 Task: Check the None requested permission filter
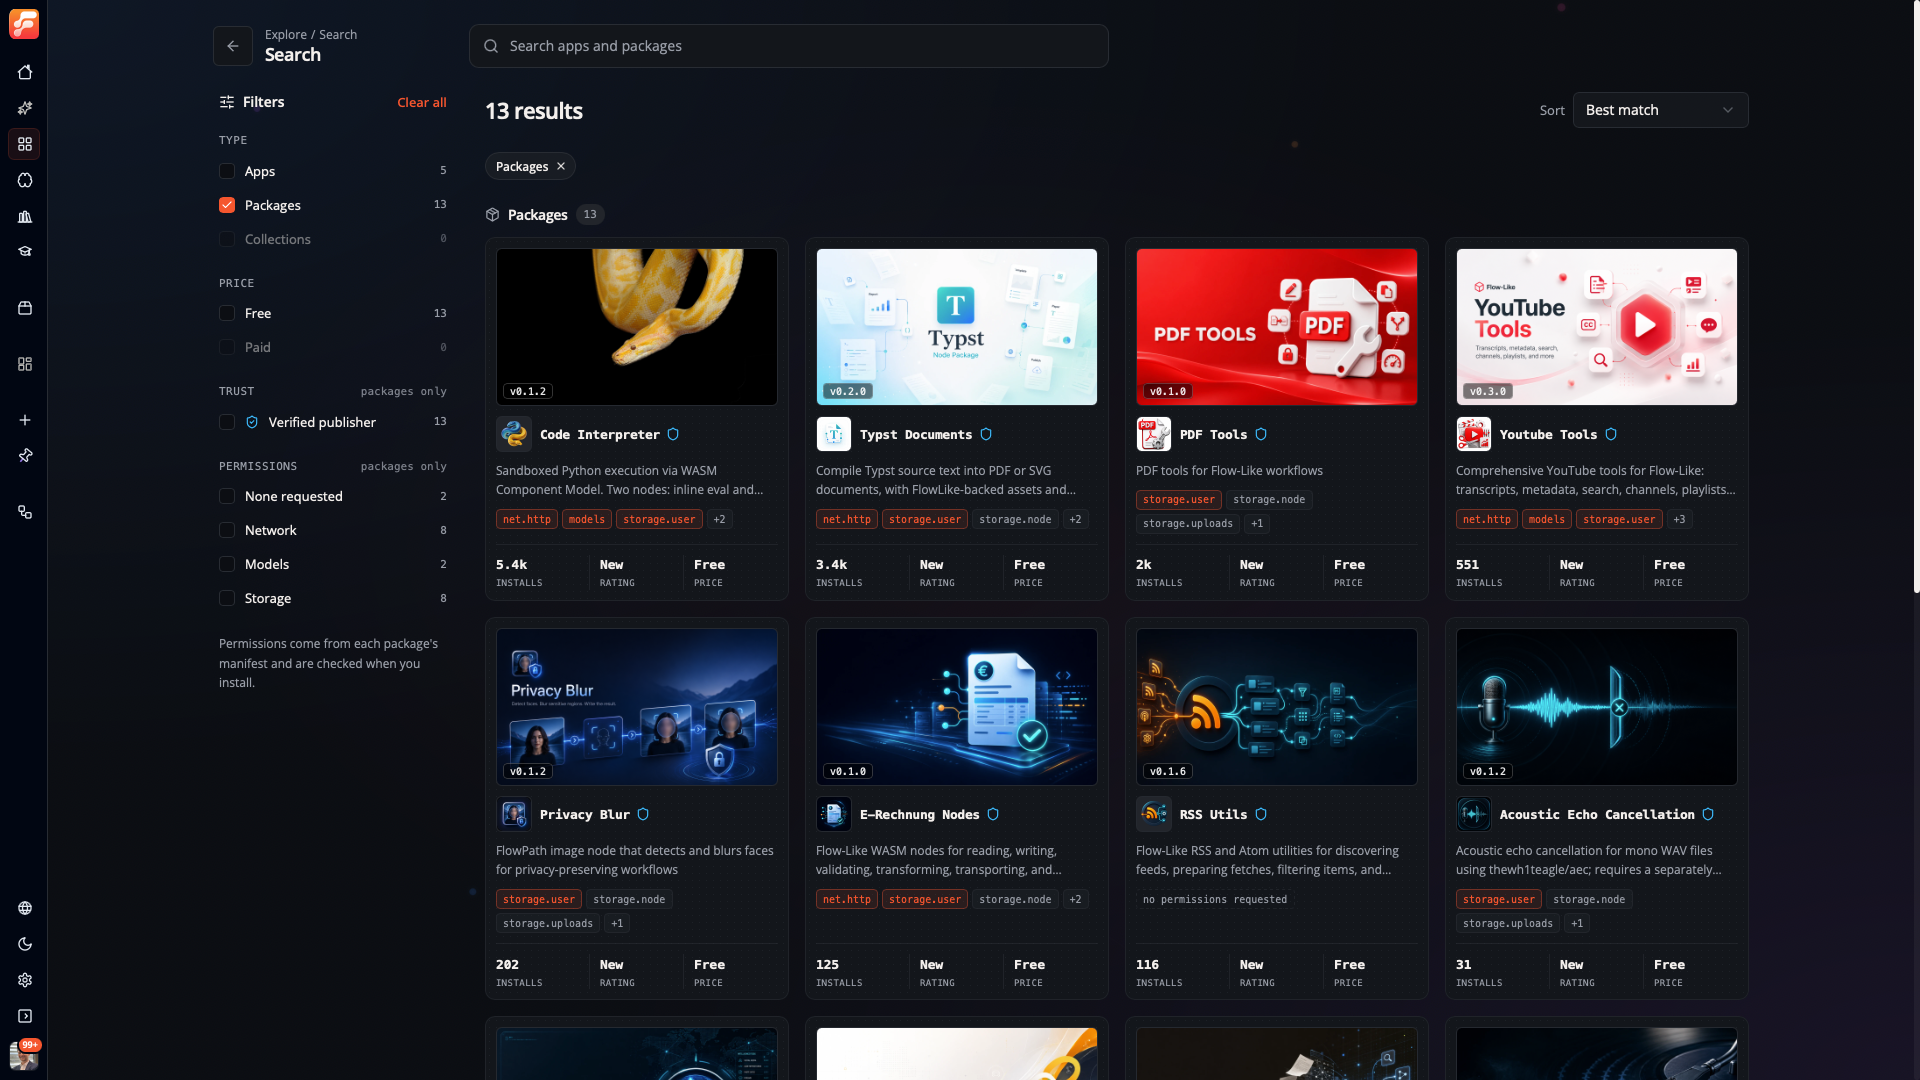click(227, 496)
